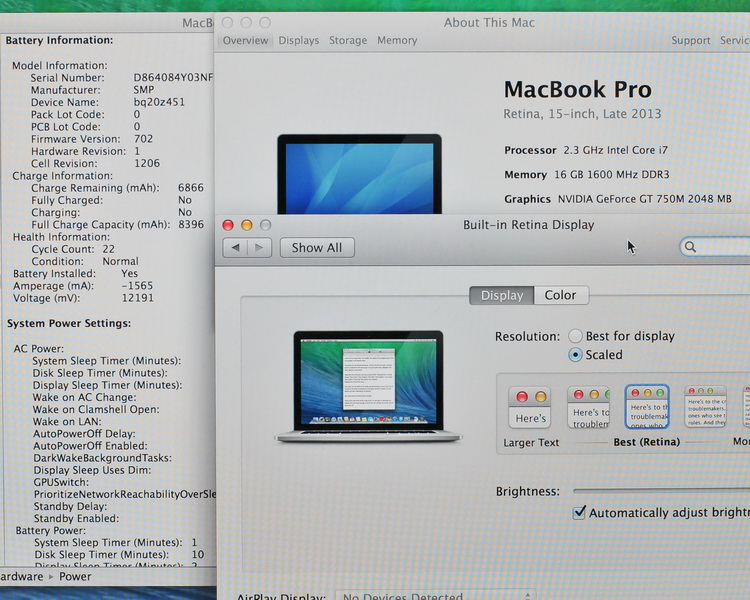Click the Battery Information heading

59,40
